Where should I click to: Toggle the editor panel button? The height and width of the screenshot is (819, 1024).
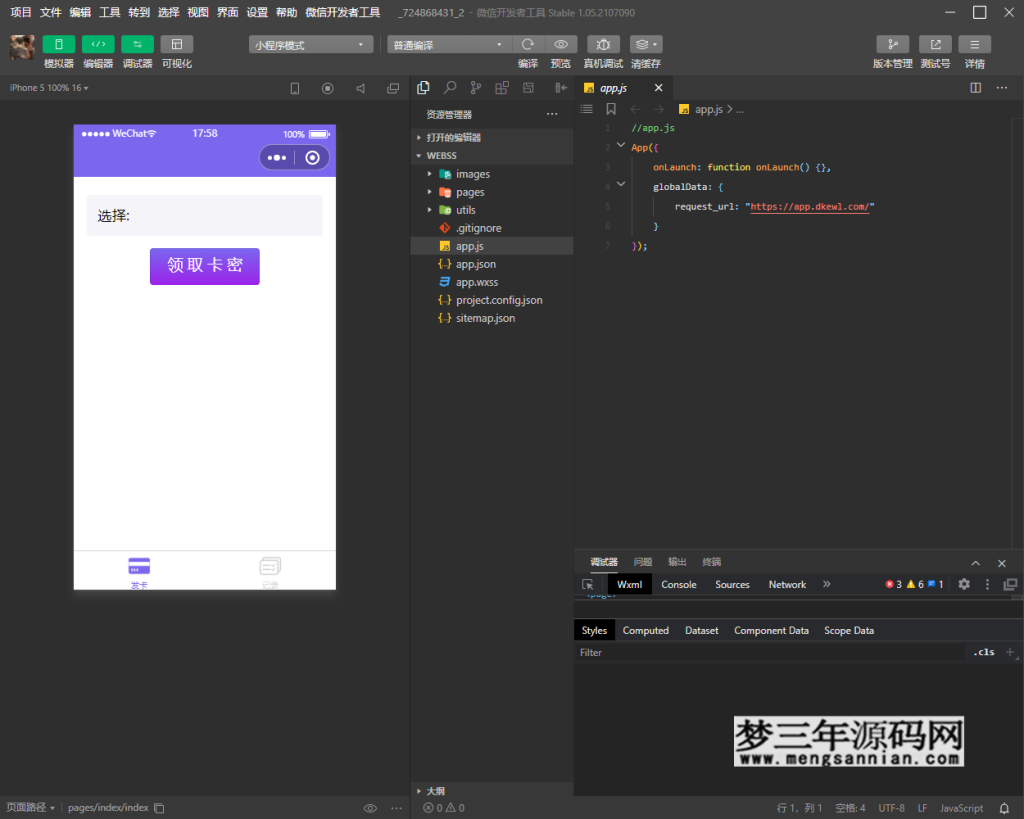(x=98, y=45)
